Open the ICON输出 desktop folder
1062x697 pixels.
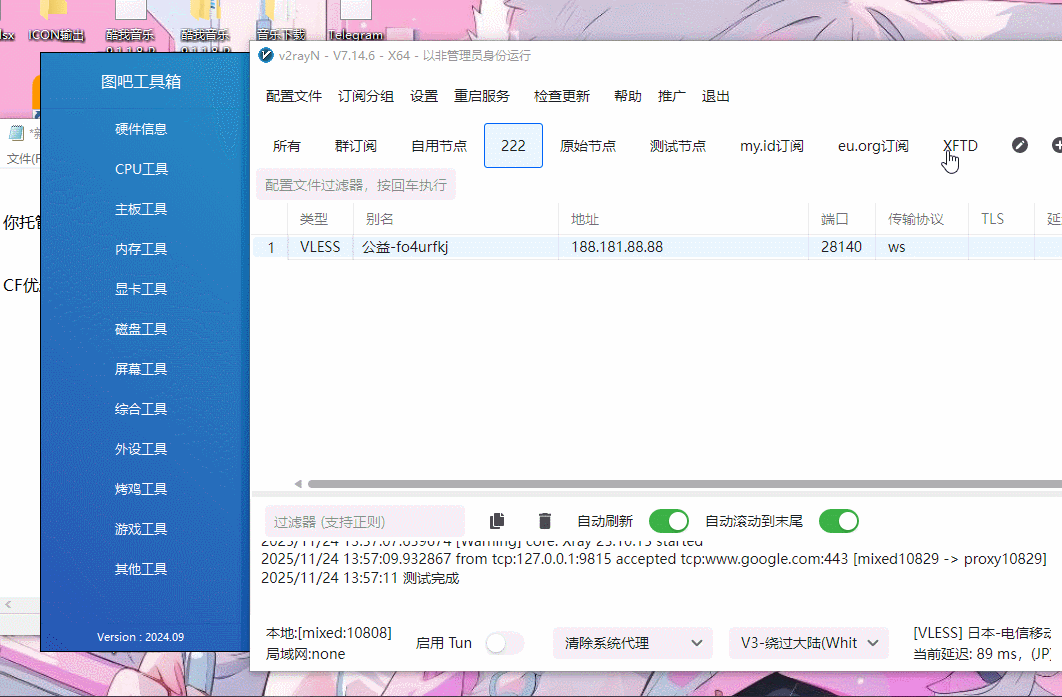tap(57, 24)
